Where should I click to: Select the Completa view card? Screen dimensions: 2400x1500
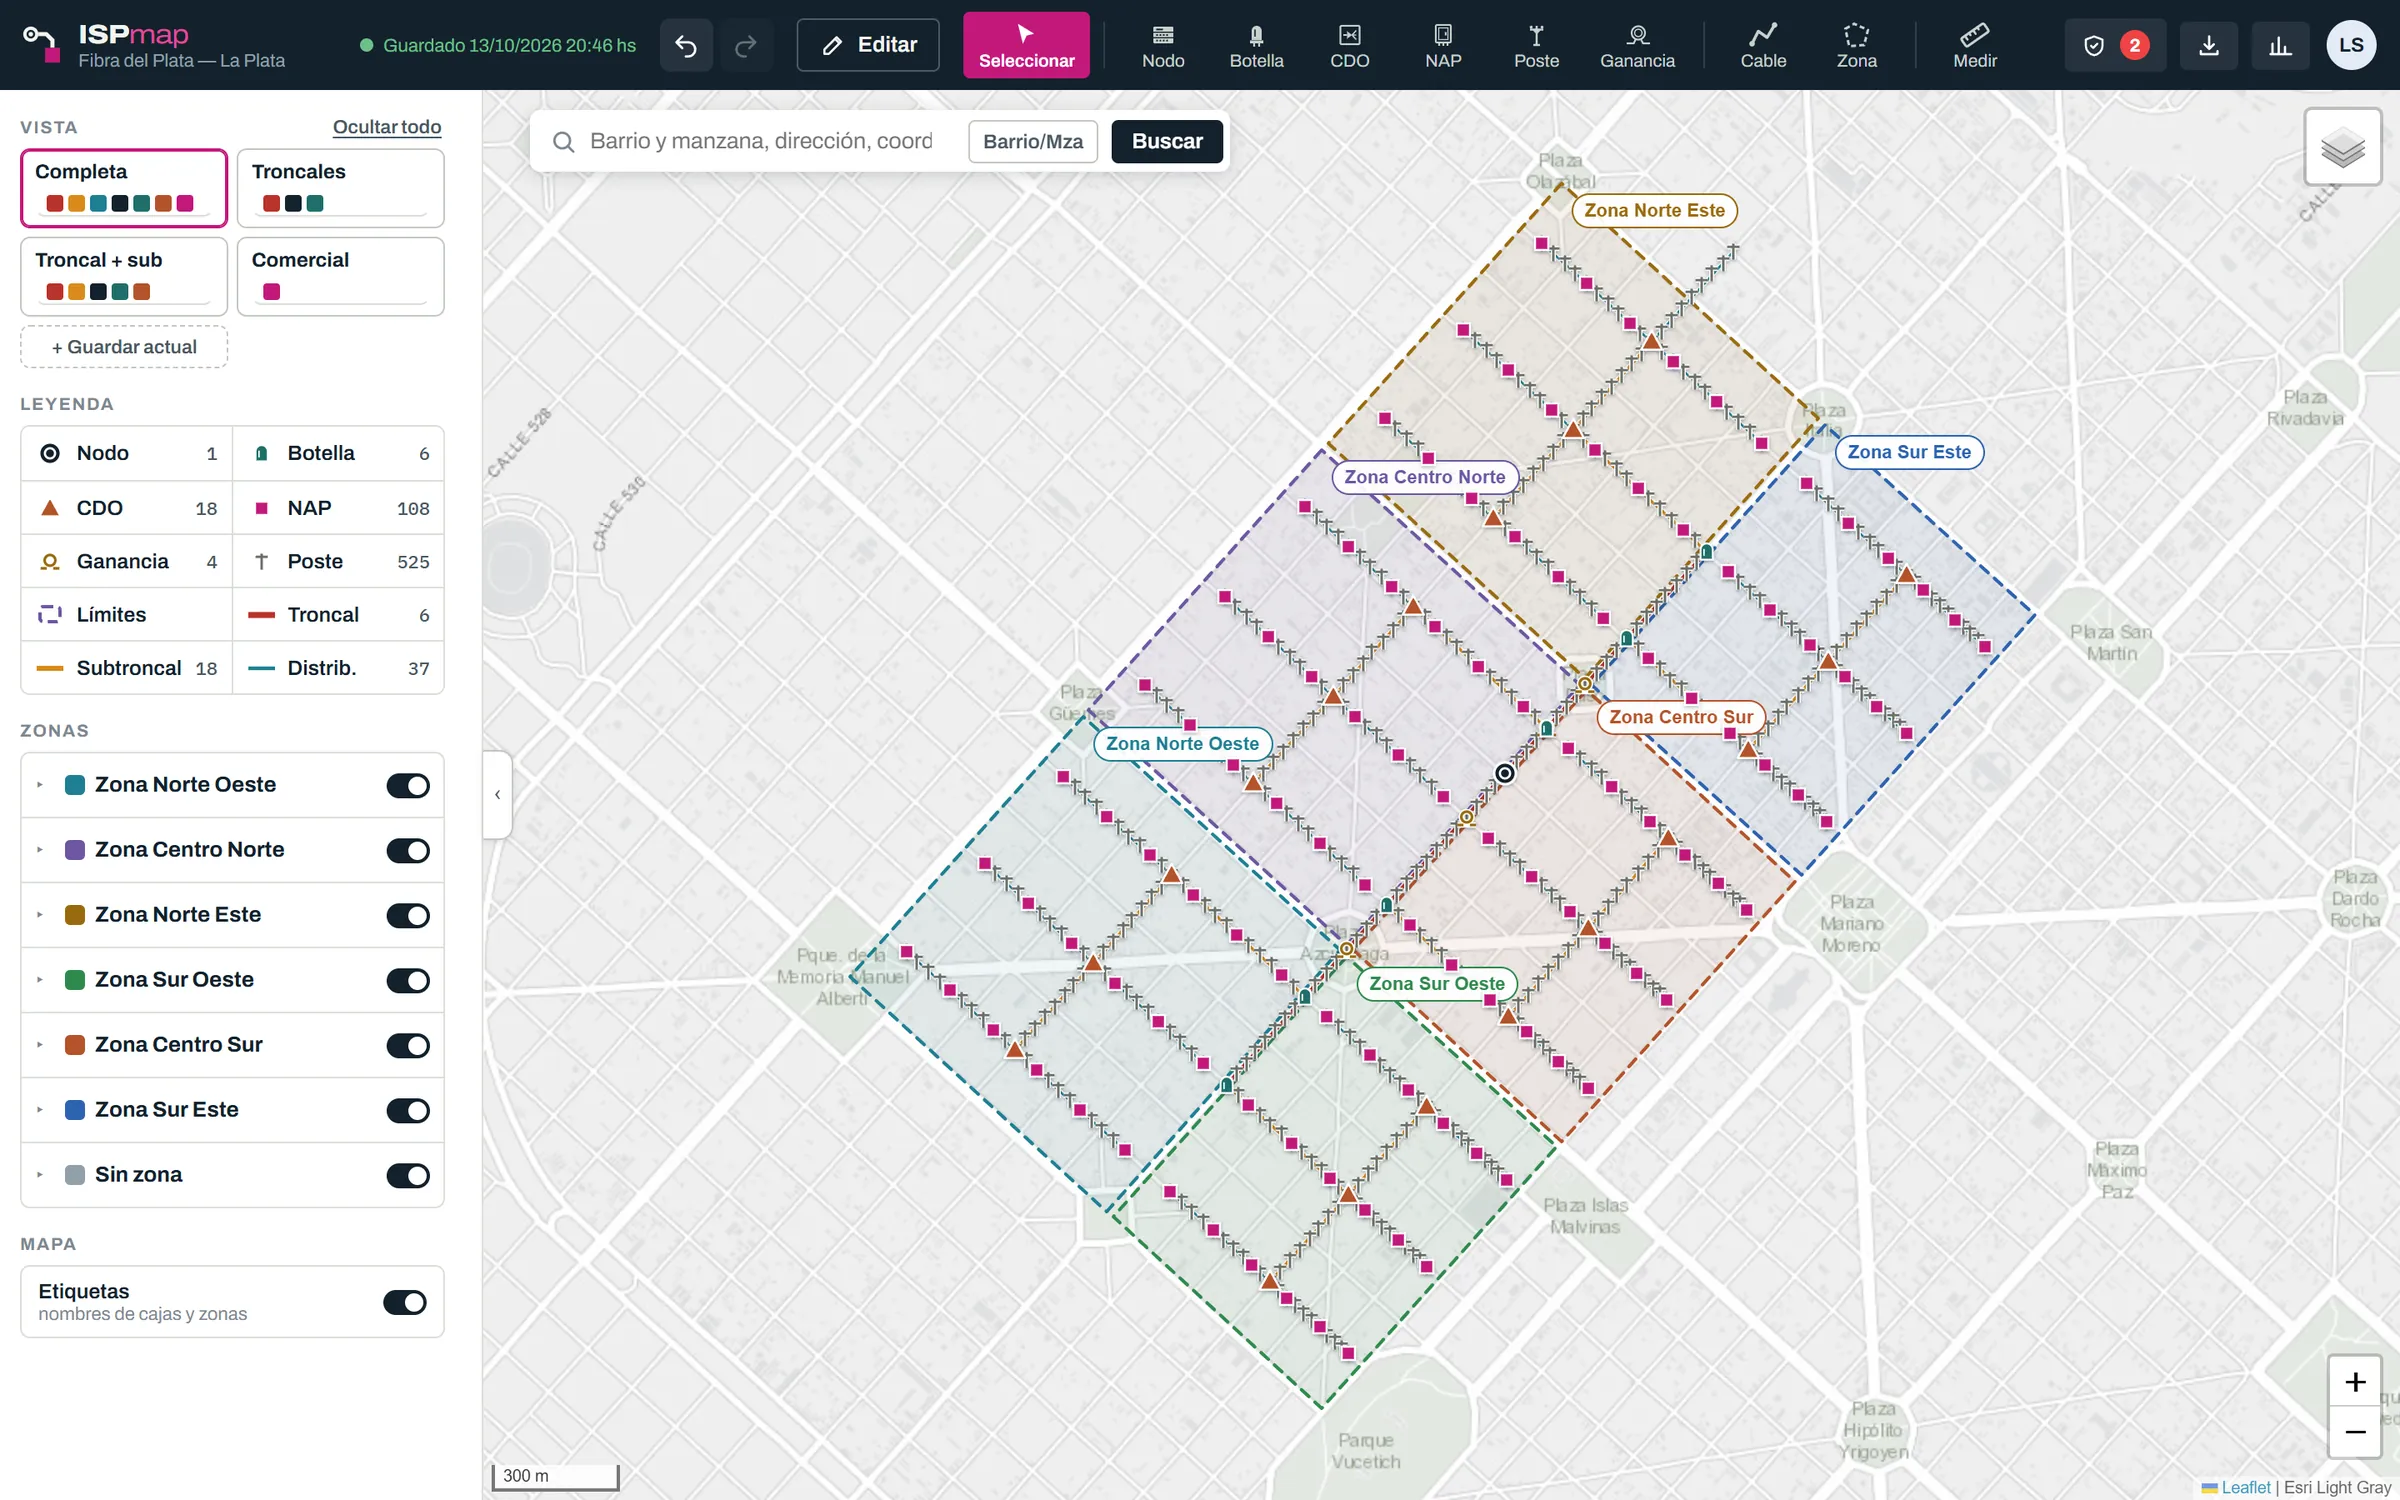tap(124, 188)
